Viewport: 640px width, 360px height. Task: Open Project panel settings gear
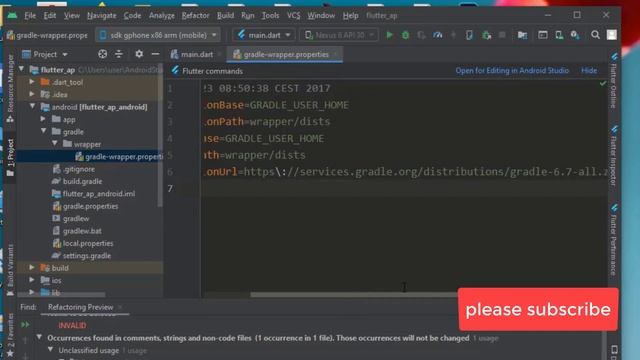point(139,54)
